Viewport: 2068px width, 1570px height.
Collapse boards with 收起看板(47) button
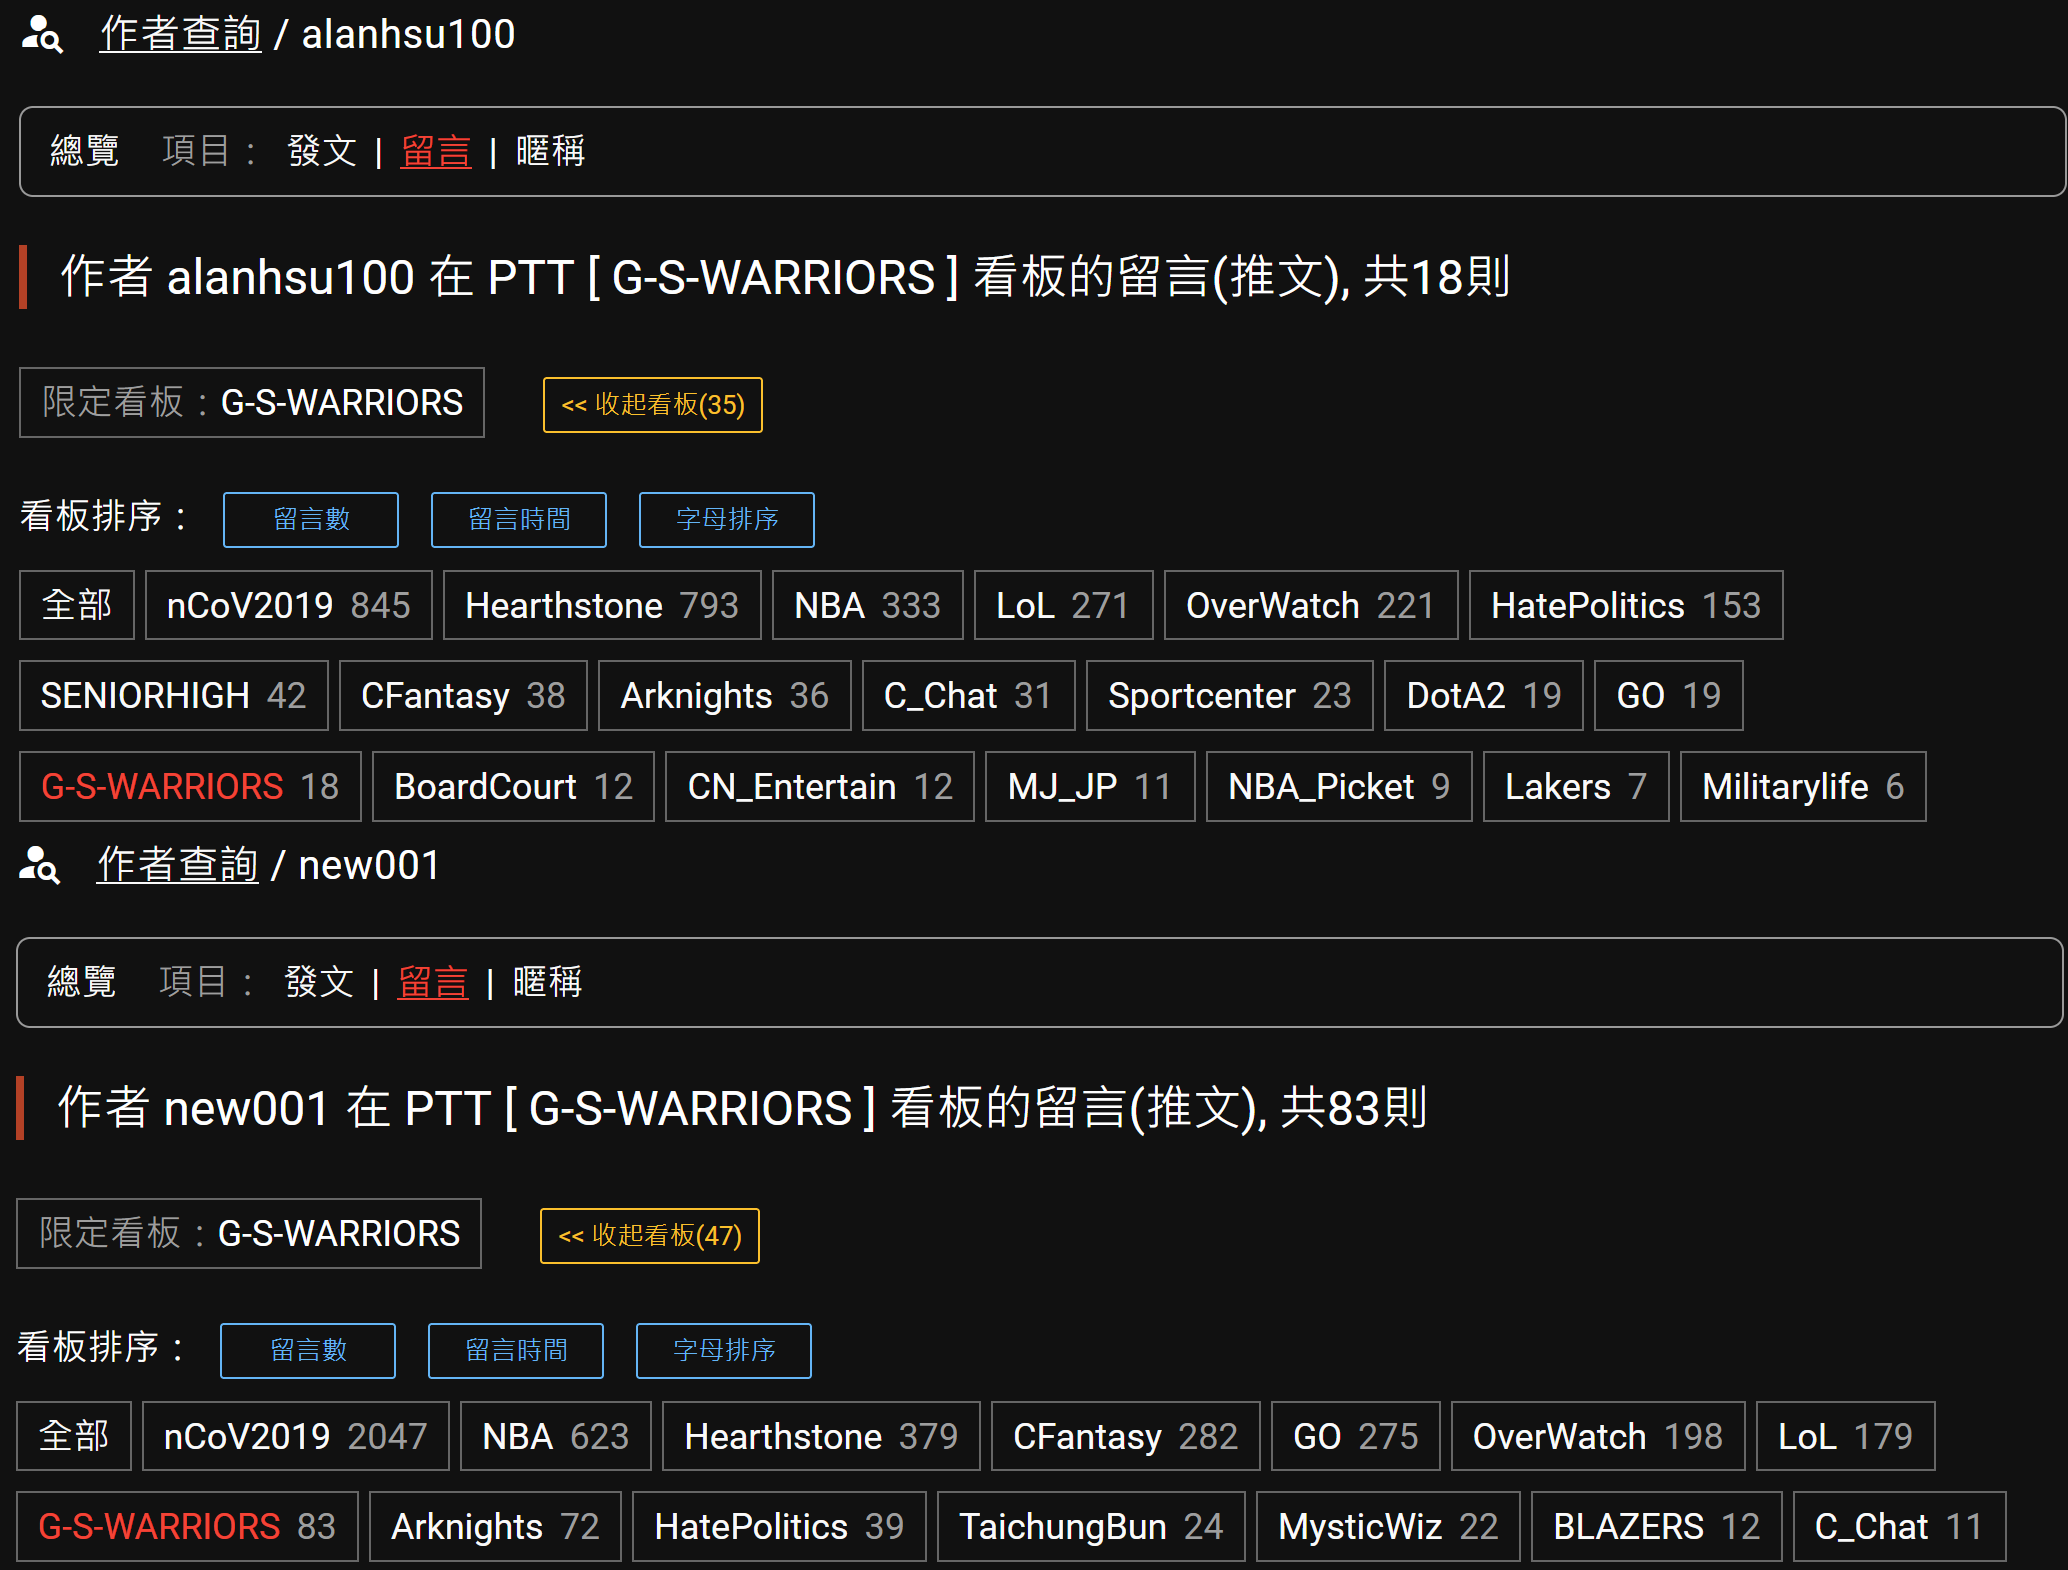coord(650,1236)
